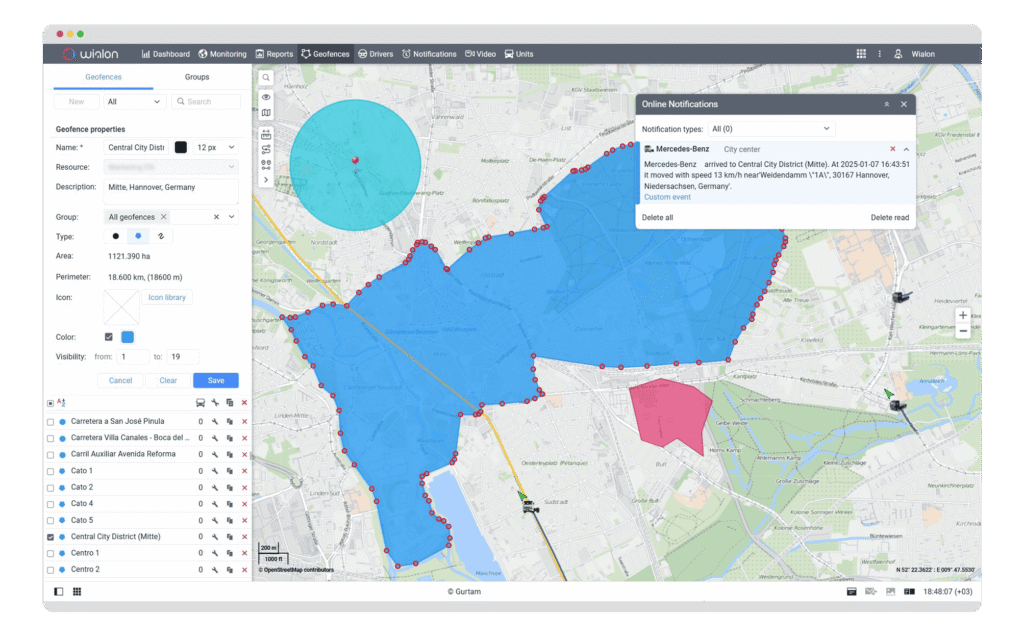Click the eye visibility icon on map toolbar
The width and height of the screenshot is (1024, 643).
coord(266,97)
